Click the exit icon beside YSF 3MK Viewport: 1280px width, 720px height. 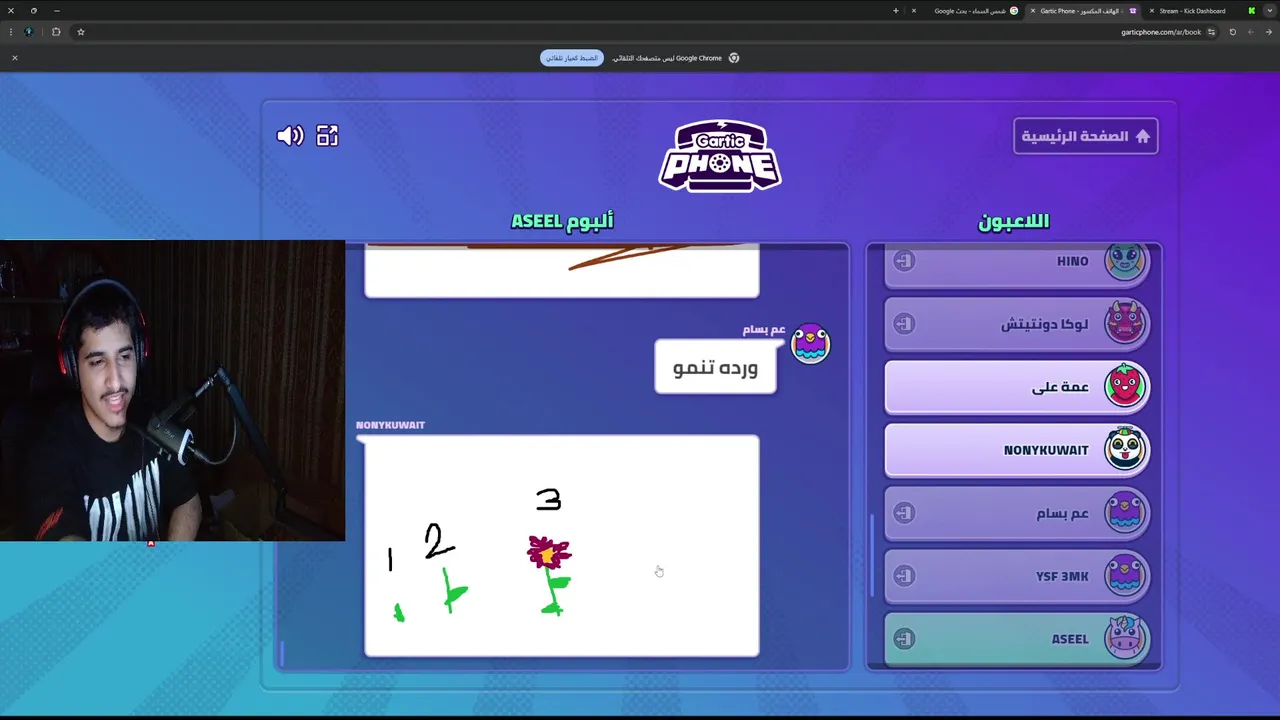904,576
